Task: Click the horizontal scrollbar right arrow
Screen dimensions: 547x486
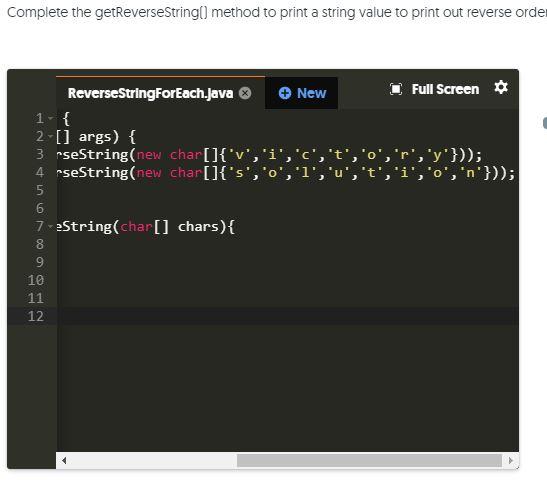Action: (510, 461)
